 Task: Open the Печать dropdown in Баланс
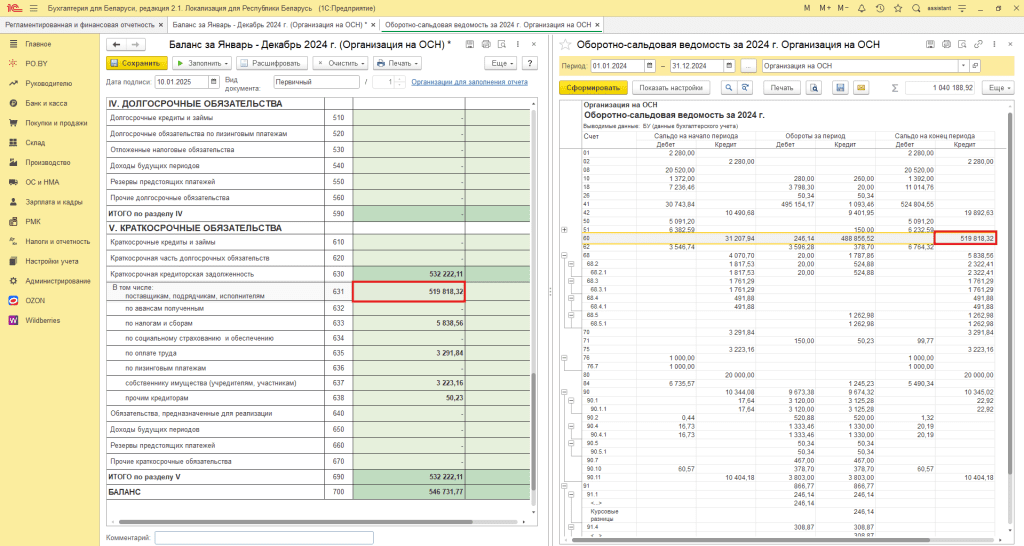pos(397,63)
